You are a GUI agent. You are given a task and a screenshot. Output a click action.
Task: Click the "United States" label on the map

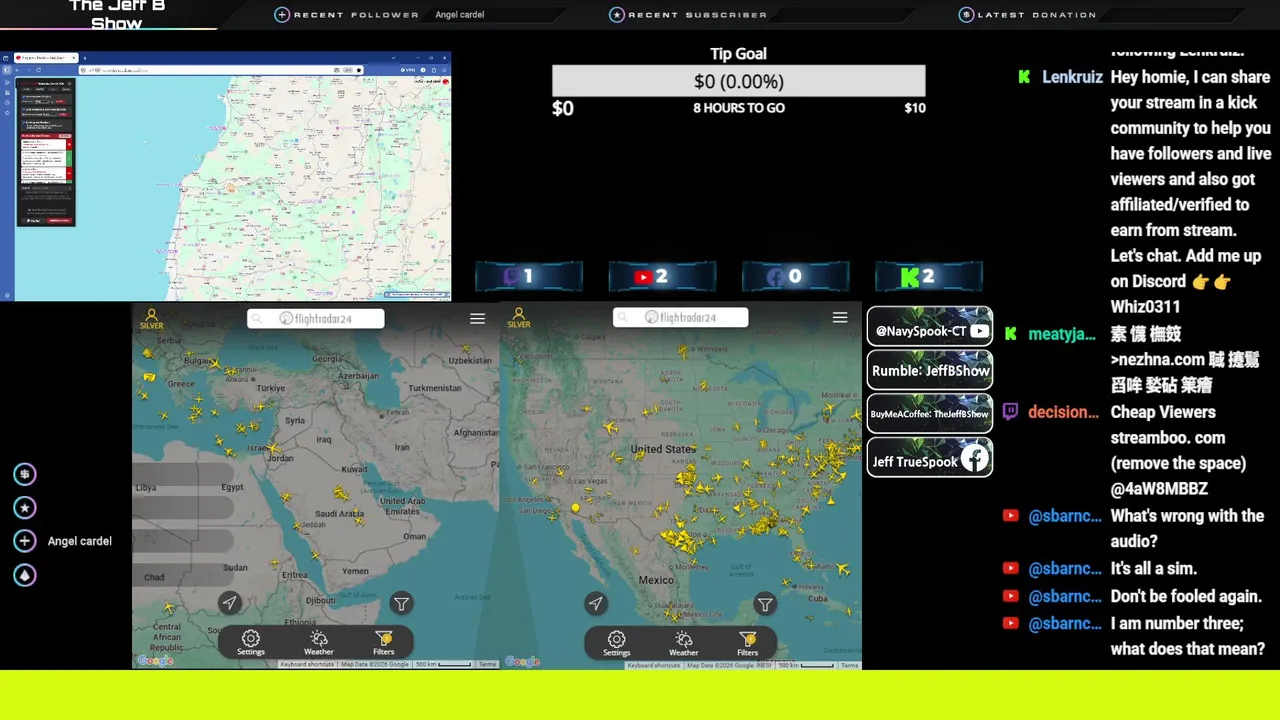[x=663, y=449]
